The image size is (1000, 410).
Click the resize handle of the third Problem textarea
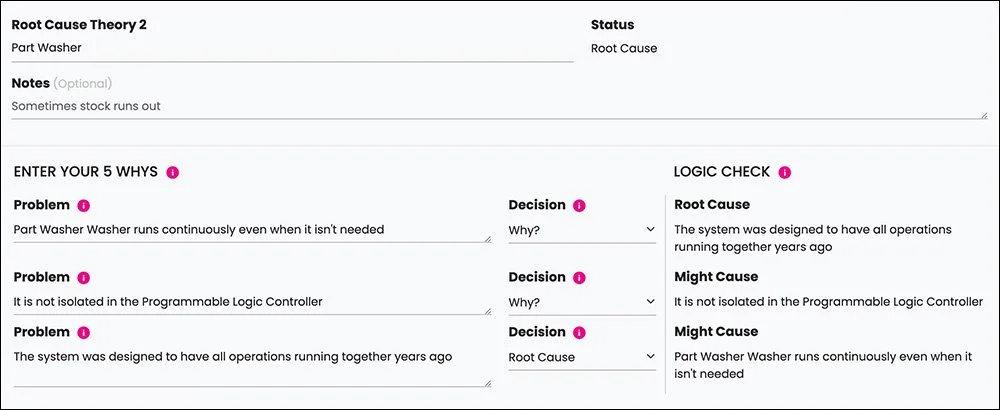(488, 382)
